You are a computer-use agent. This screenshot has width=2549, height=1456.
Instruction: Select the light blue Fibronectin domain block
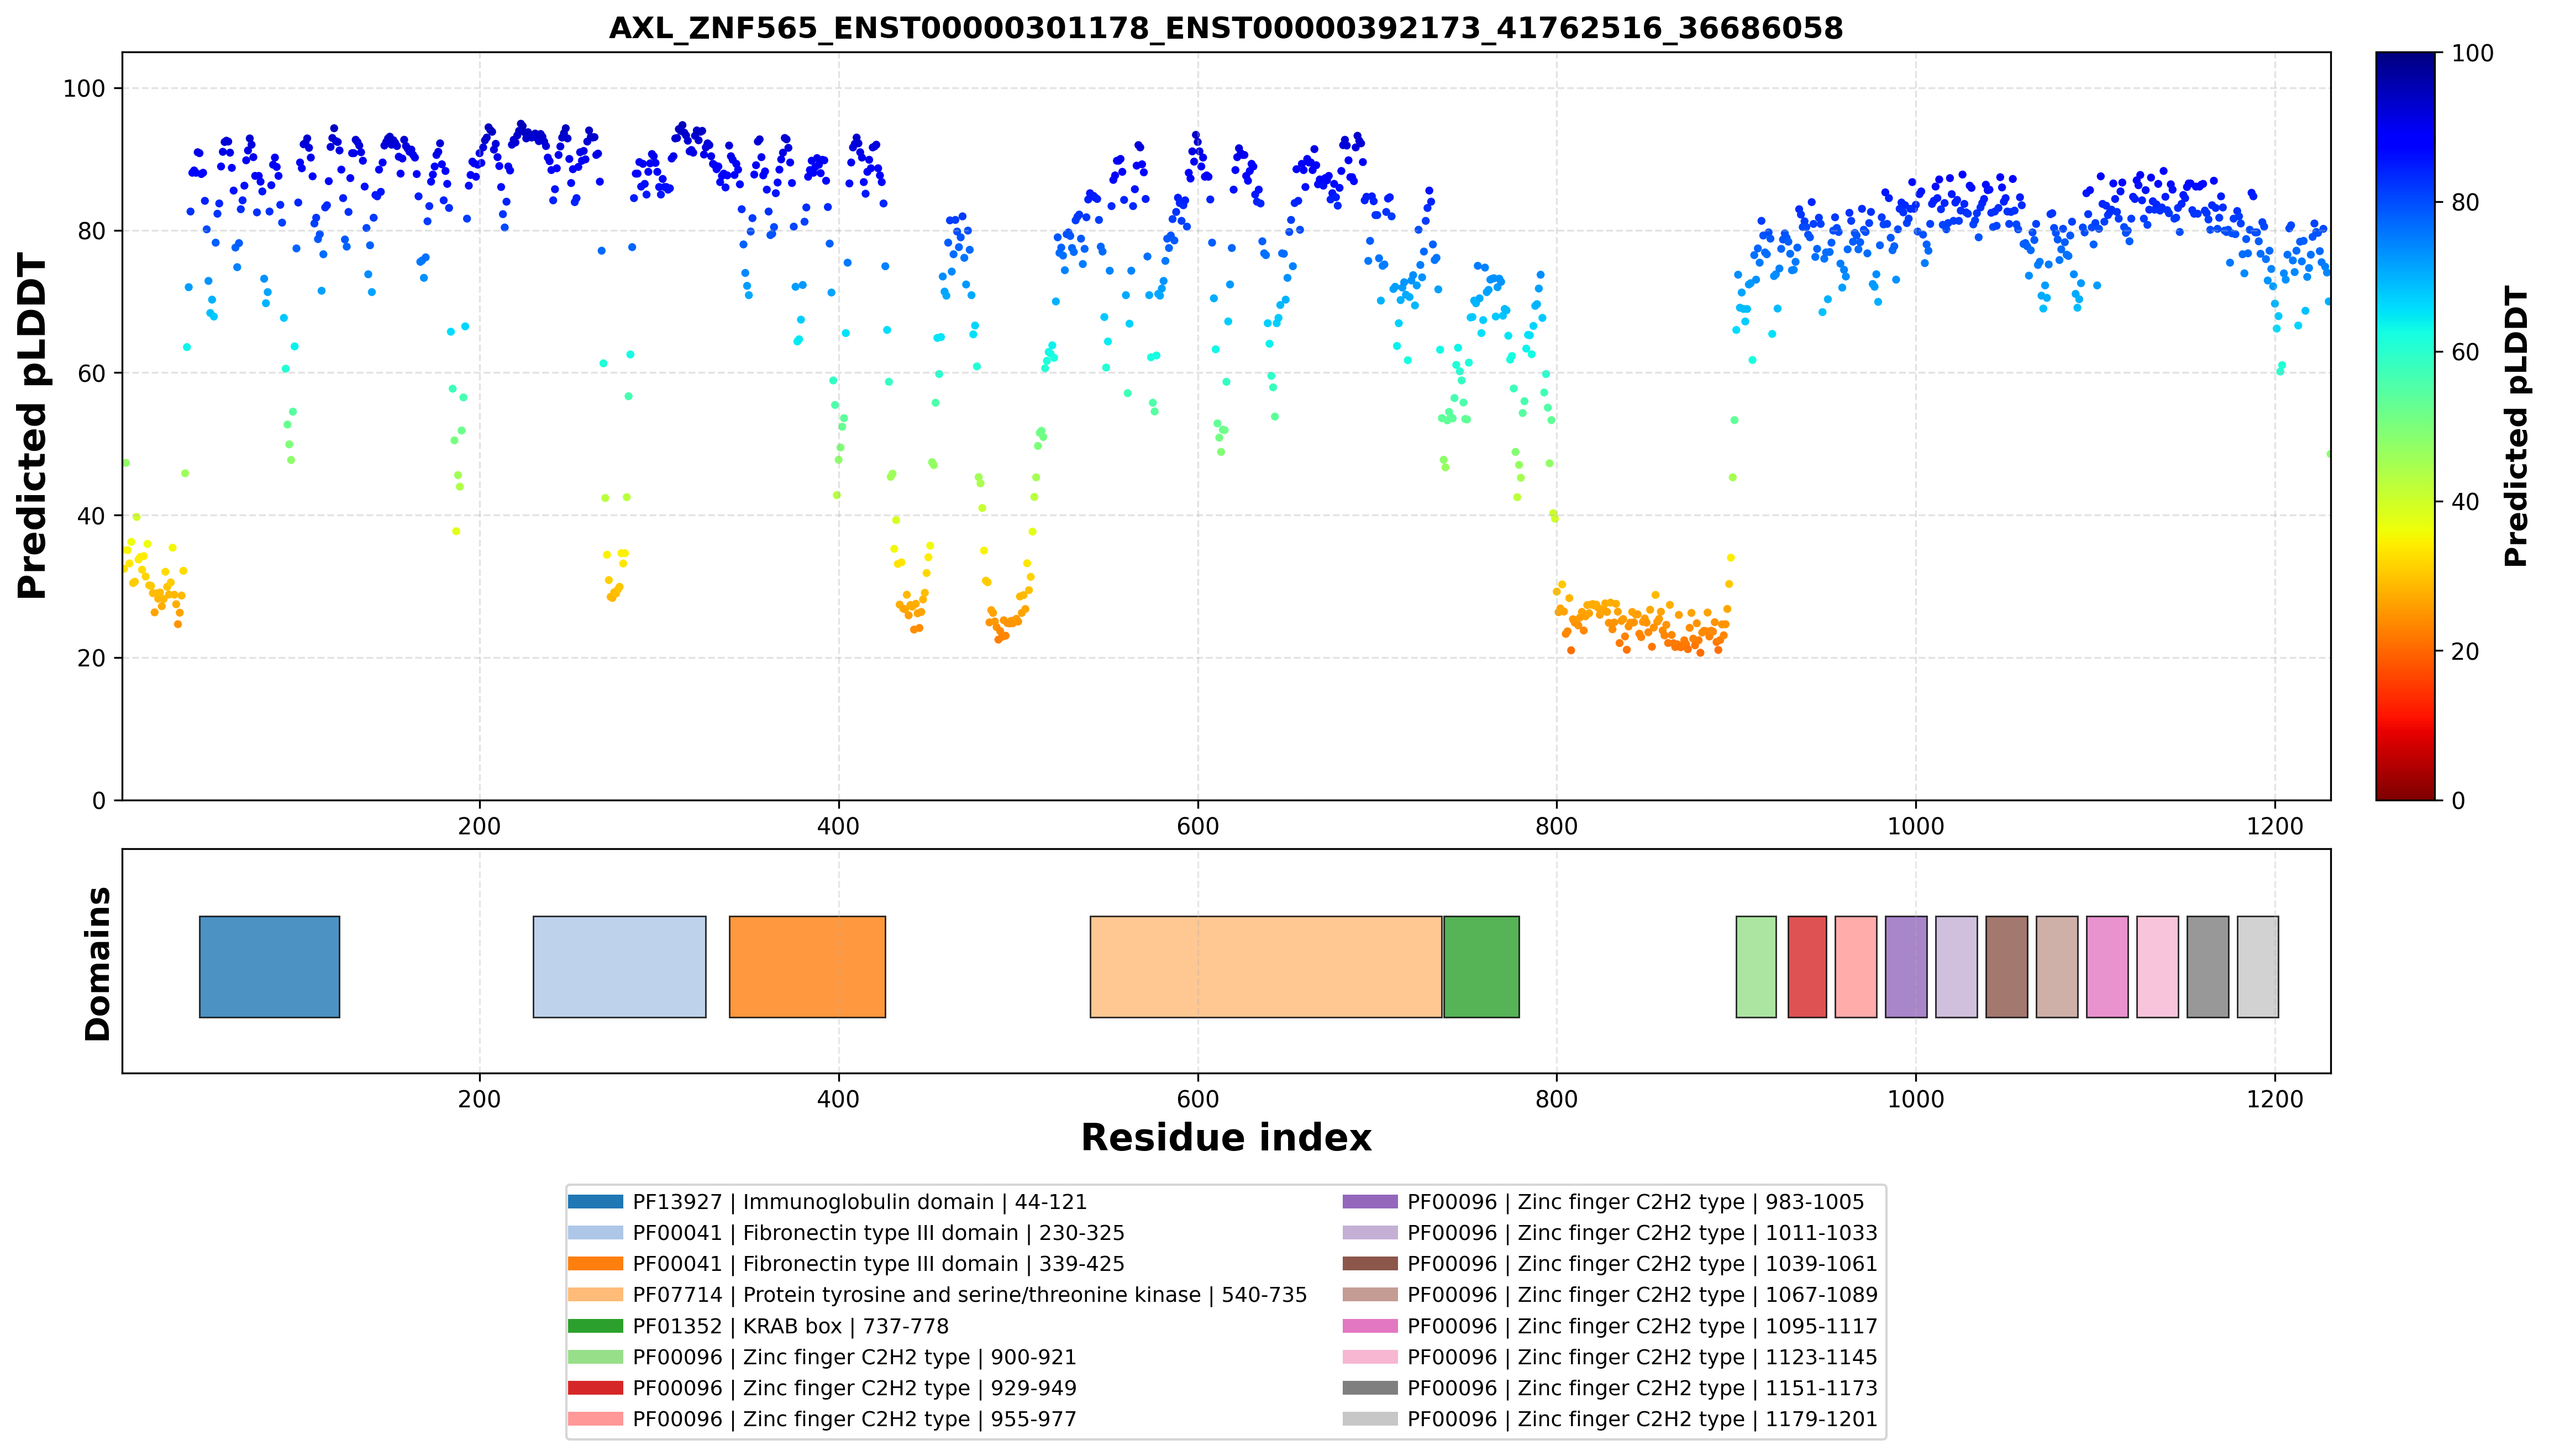tap(619, 966)
